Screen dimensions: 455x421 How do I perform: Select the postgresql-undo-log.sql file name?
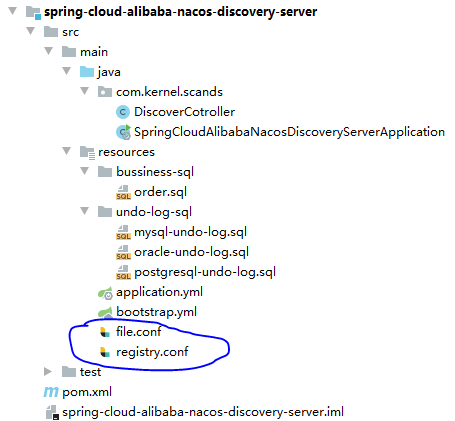coord(205,273)
